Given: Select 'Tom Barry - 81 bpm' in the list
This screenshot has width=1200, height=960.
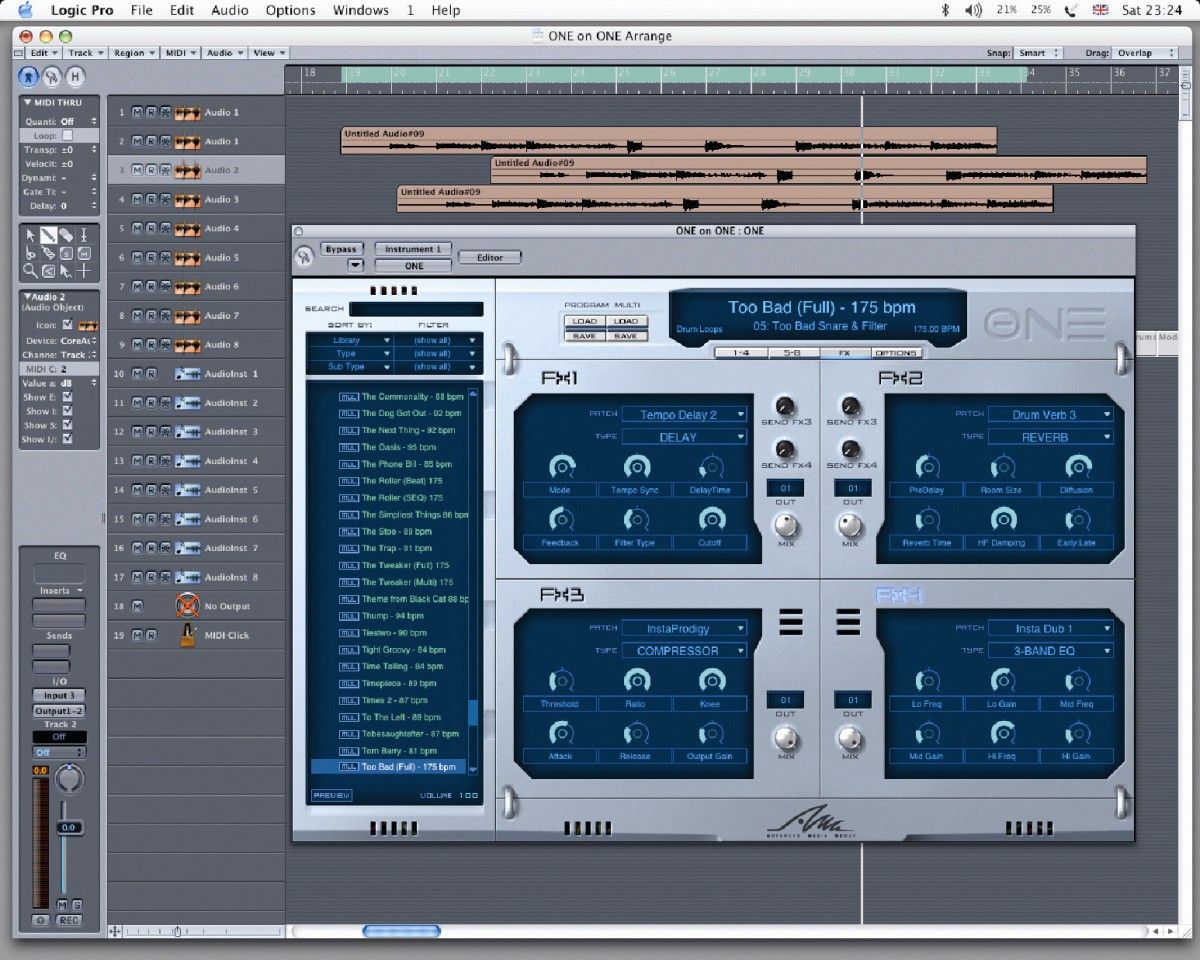Looking at the screenshot, I should [x=399, y=750].
